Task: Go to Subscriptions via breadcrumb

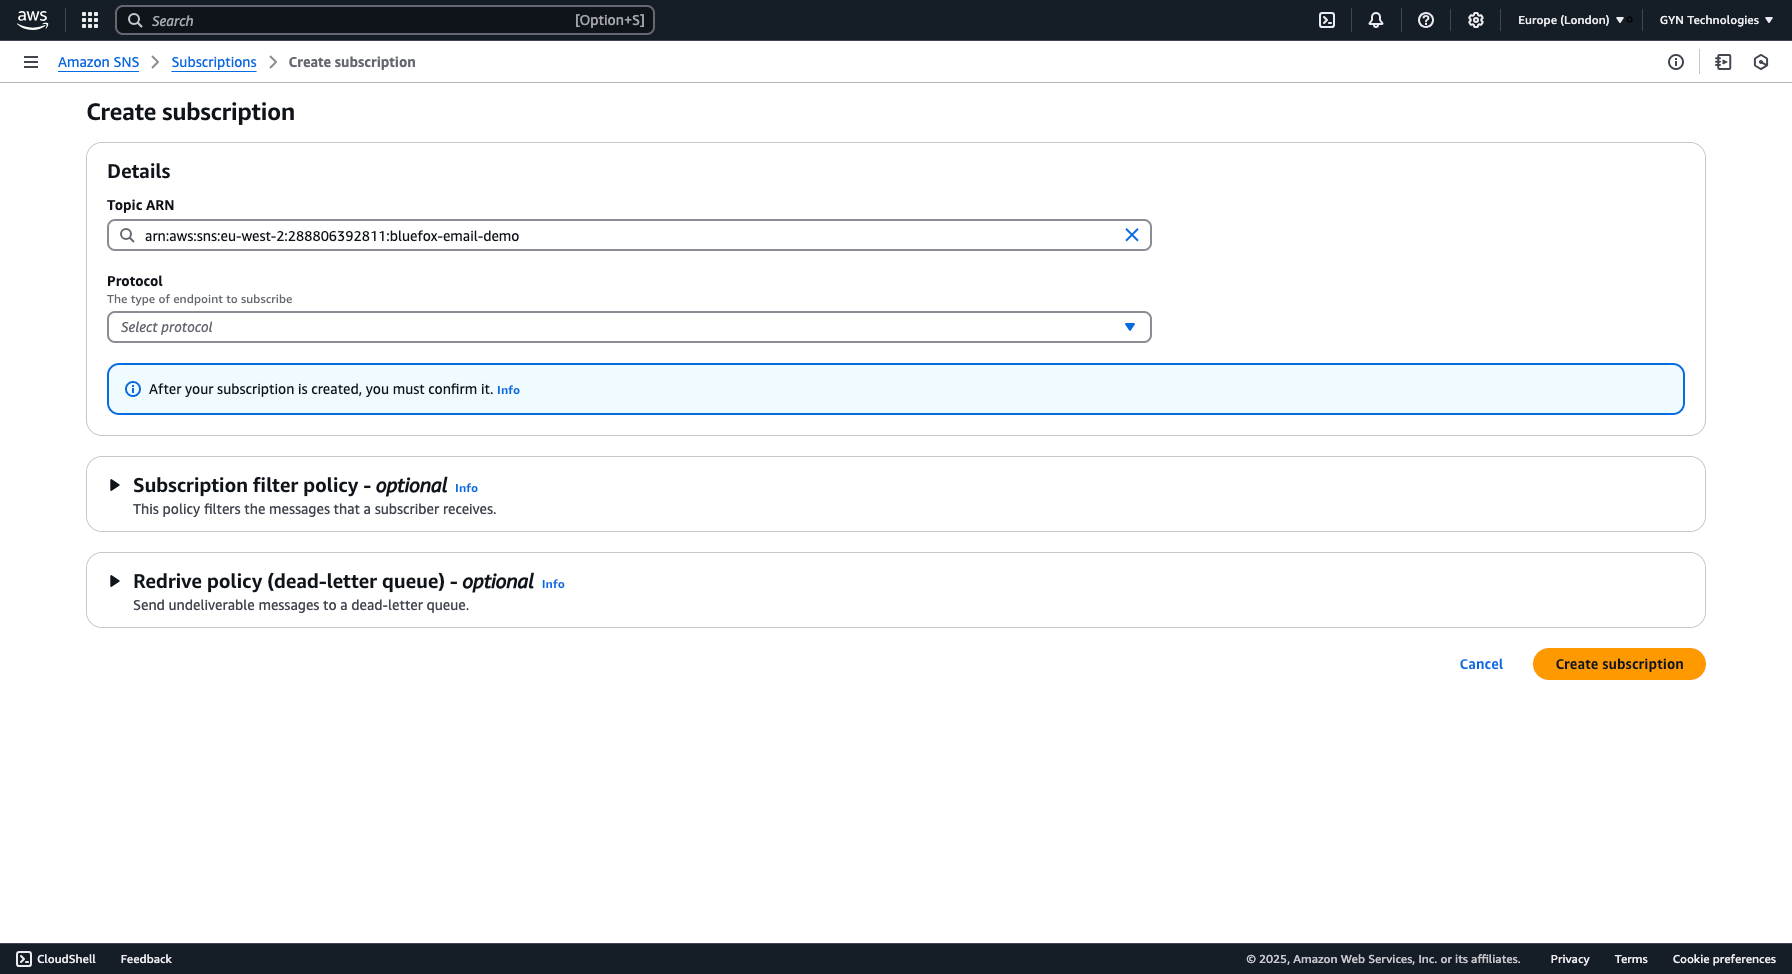Action: click(x=213, y=62)
